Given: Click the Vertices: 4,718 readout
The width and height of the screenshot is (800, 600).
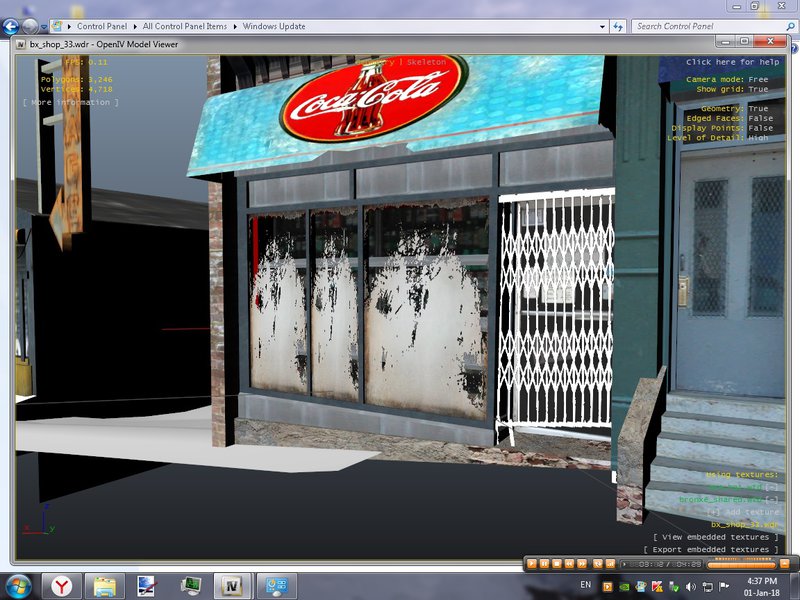Looking at the screenshot, I should point(77,89).
